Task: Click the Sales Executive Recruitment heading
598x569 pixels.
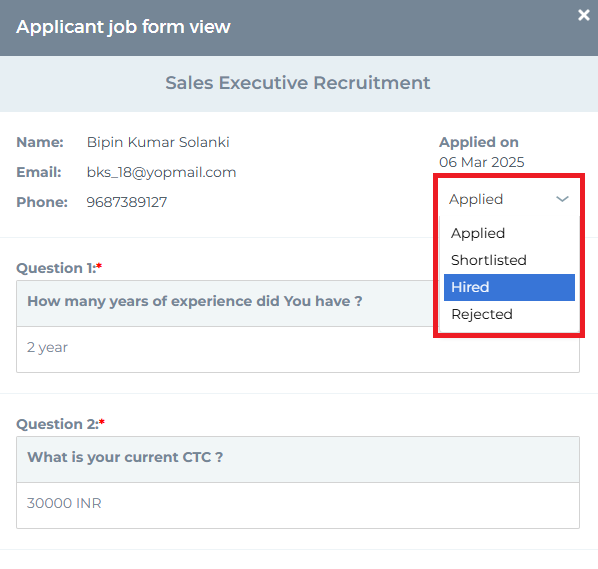Action: coord(297,83)
